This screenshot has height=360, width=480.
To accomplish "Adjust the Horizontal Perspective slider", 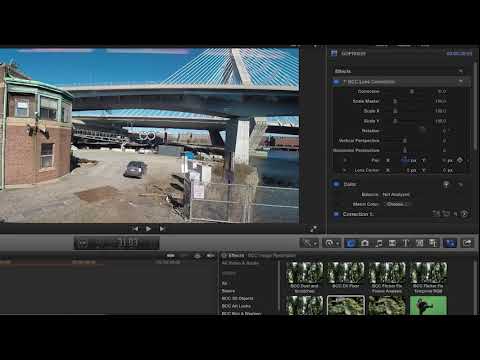I will click(x=405, y=150).
